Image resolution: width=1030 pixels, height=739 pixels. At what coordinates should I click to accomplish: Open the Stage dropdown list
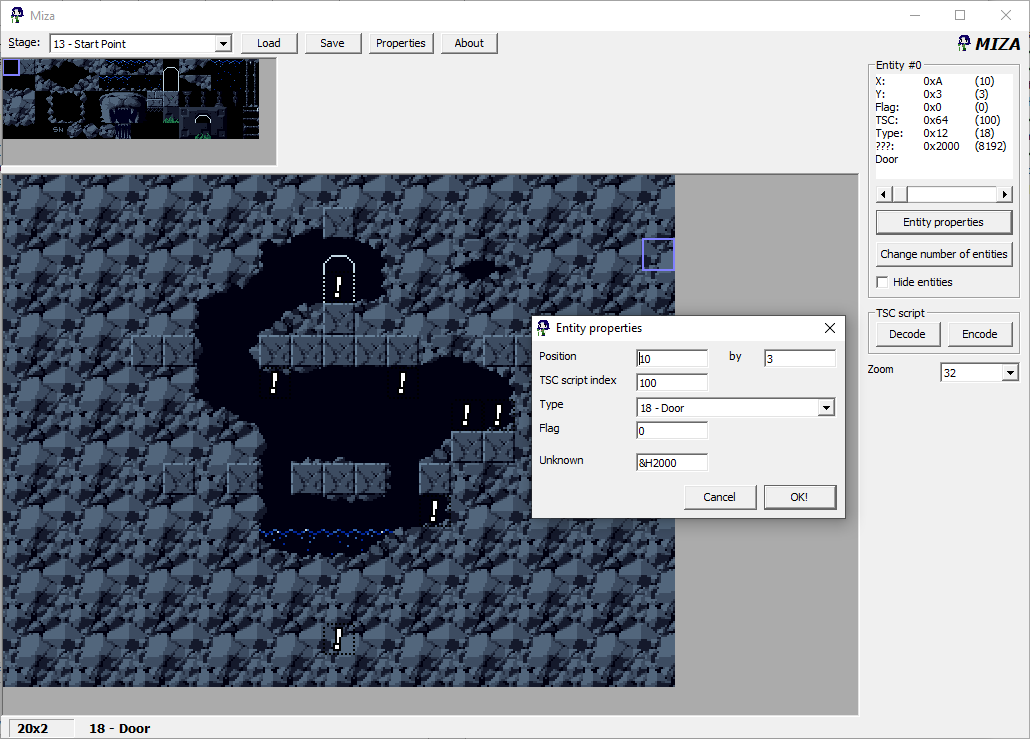tap(223, 44)
